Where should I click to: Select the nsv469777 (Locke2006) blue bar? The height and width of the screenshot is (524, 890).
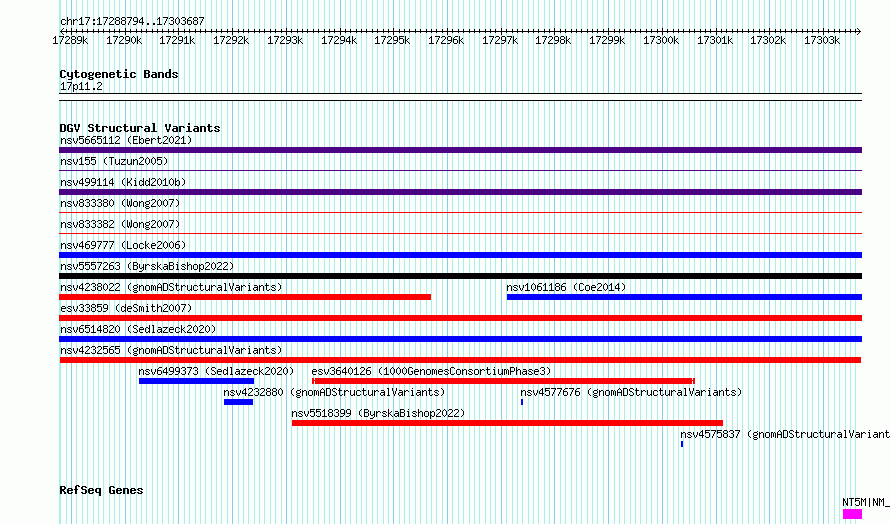coord(460,255)
